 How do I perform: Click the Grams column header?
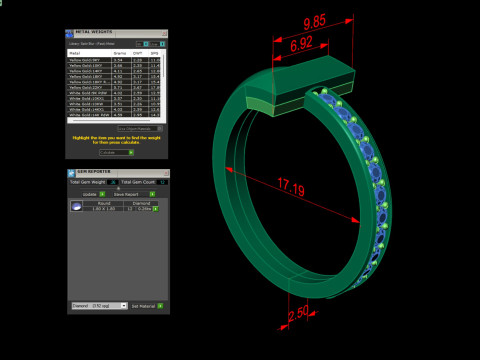click(121, 53)
